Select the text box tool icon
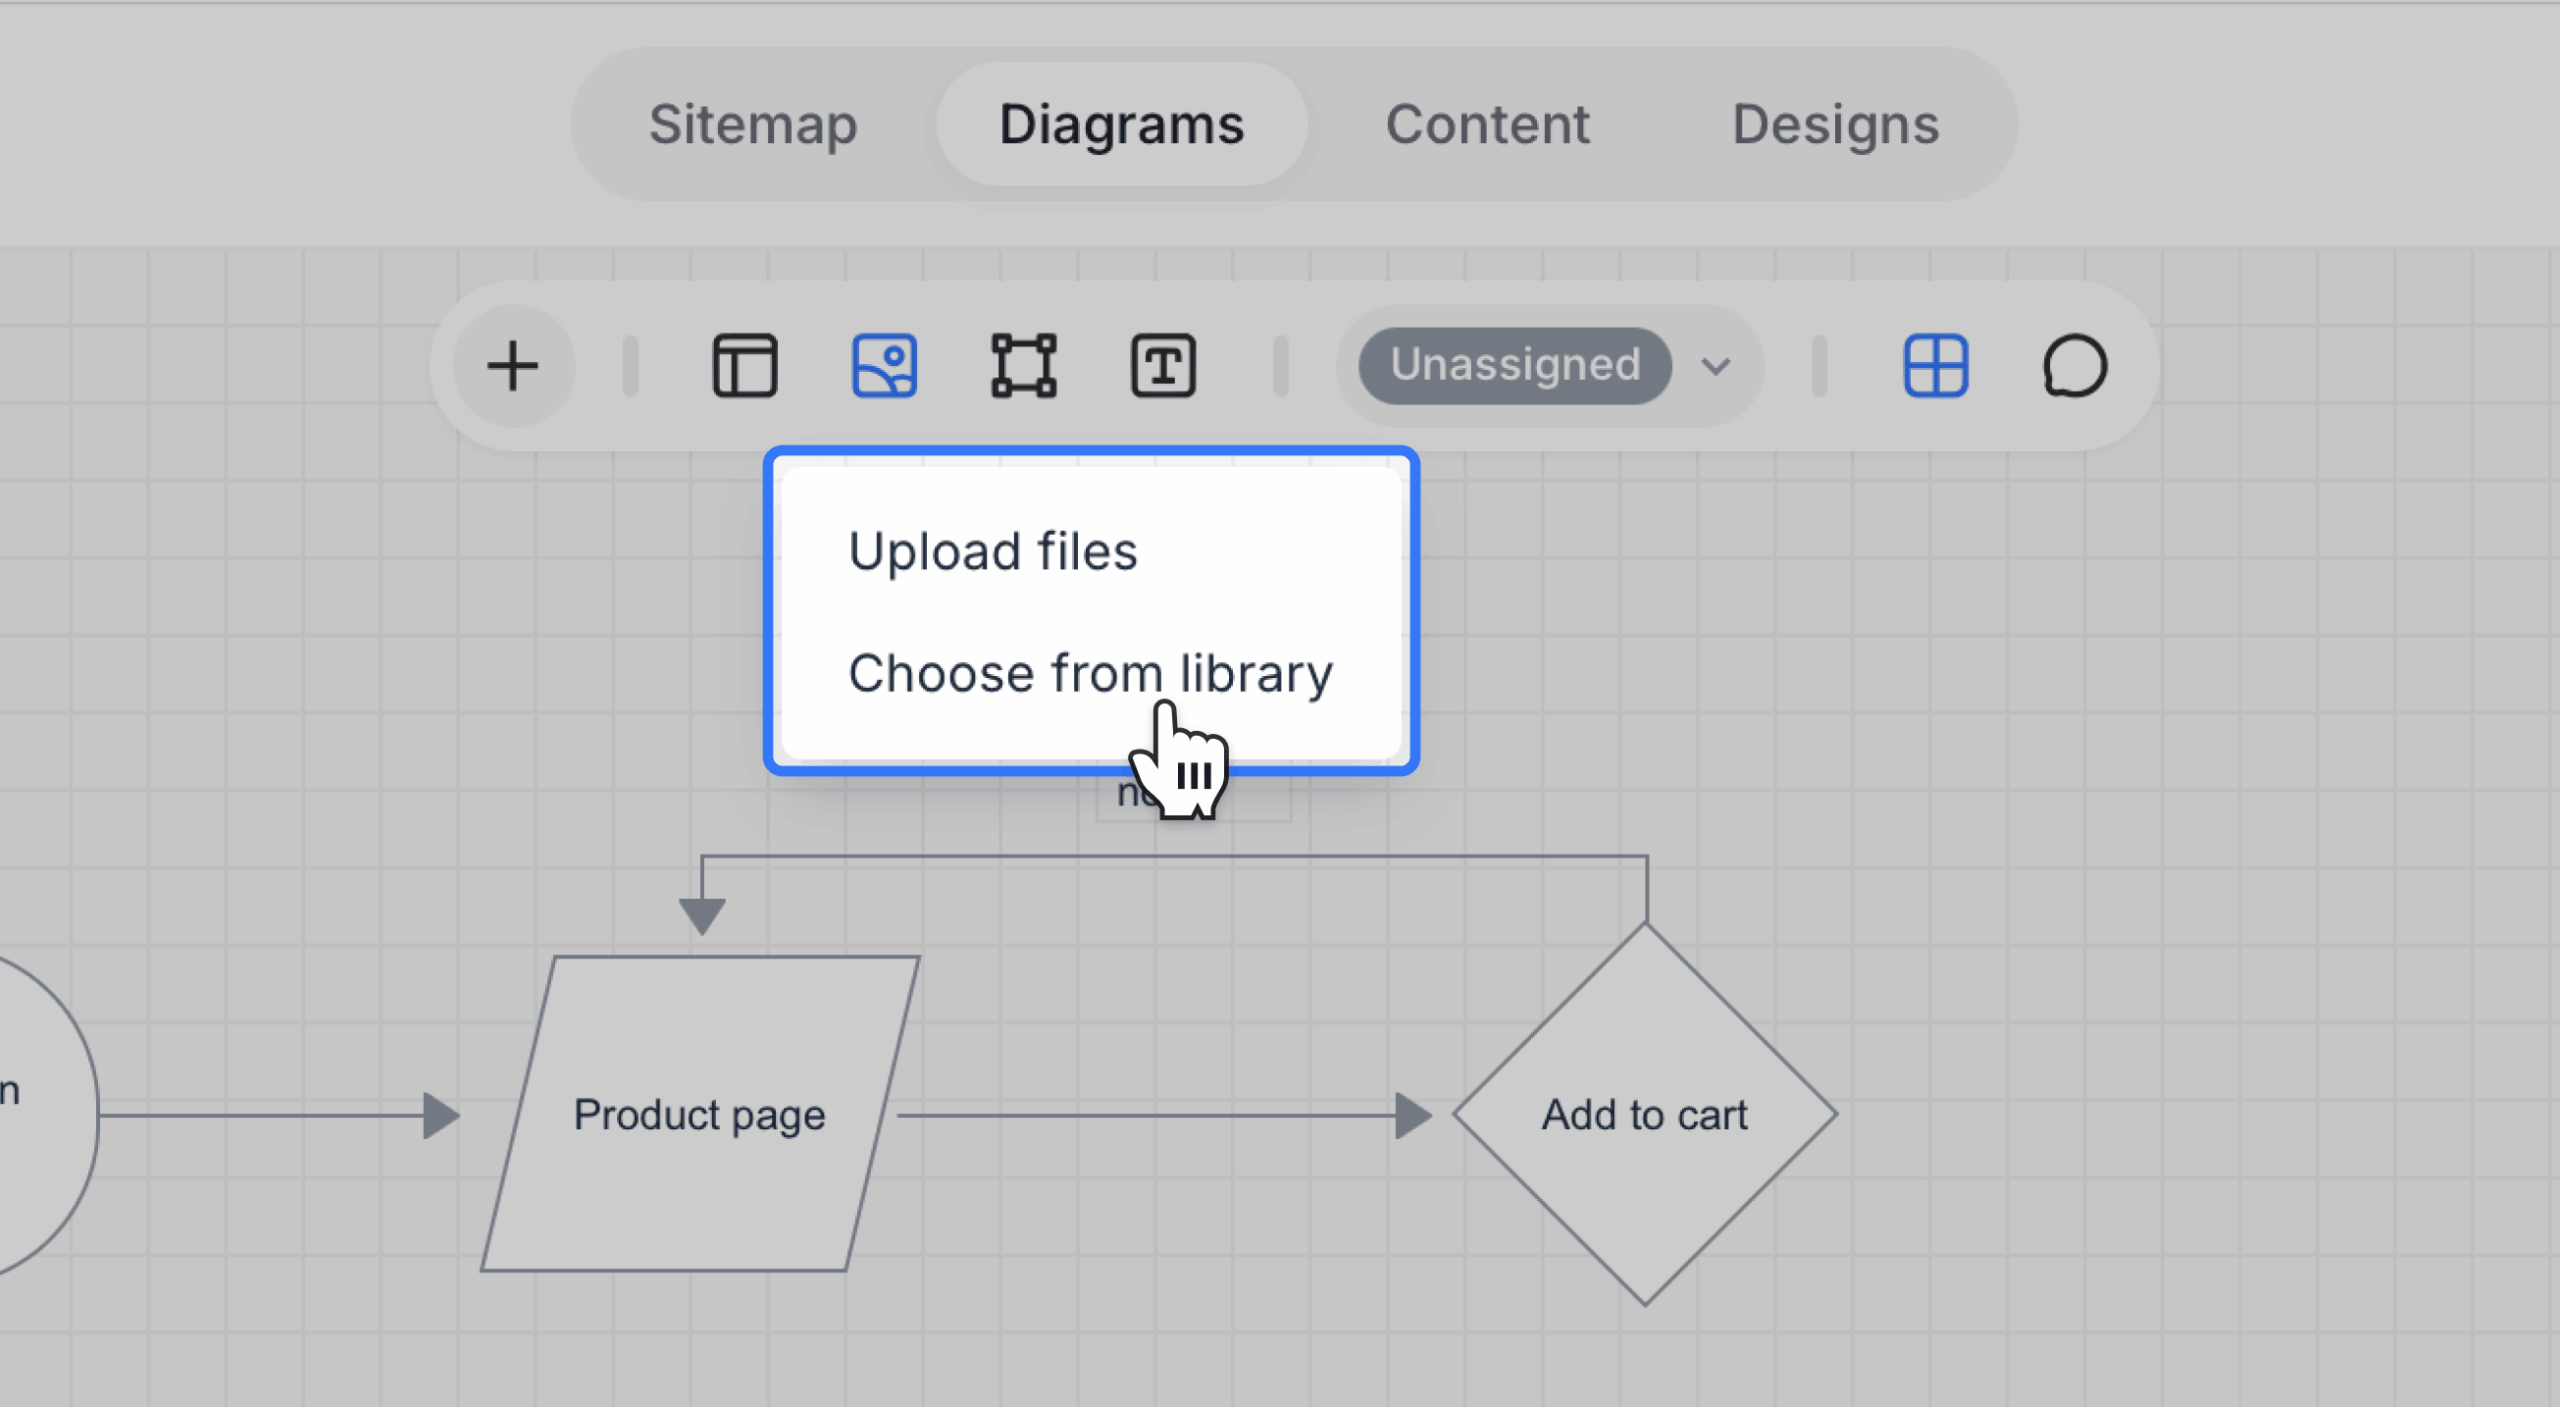This screenshot has width=2560, height=1407. pos(1163,366)
